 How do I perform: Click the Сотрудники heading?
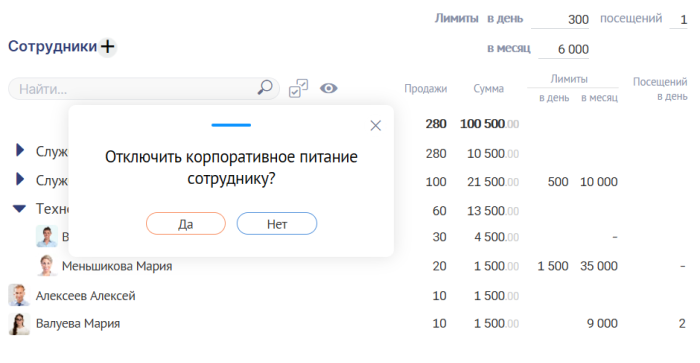[53, 46]
